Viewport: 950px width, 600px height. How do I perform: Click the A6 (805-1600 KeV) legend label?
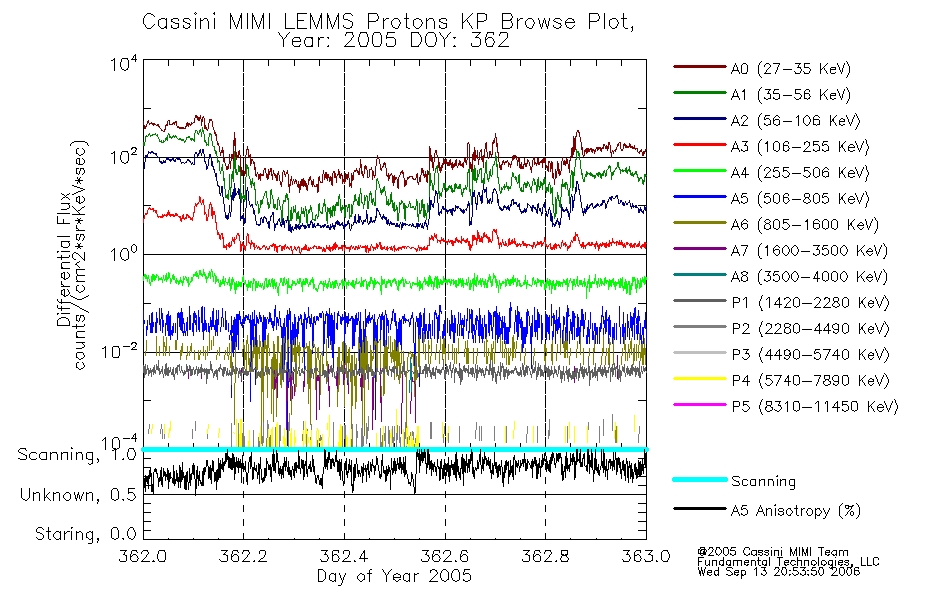[x=805, y=225]
